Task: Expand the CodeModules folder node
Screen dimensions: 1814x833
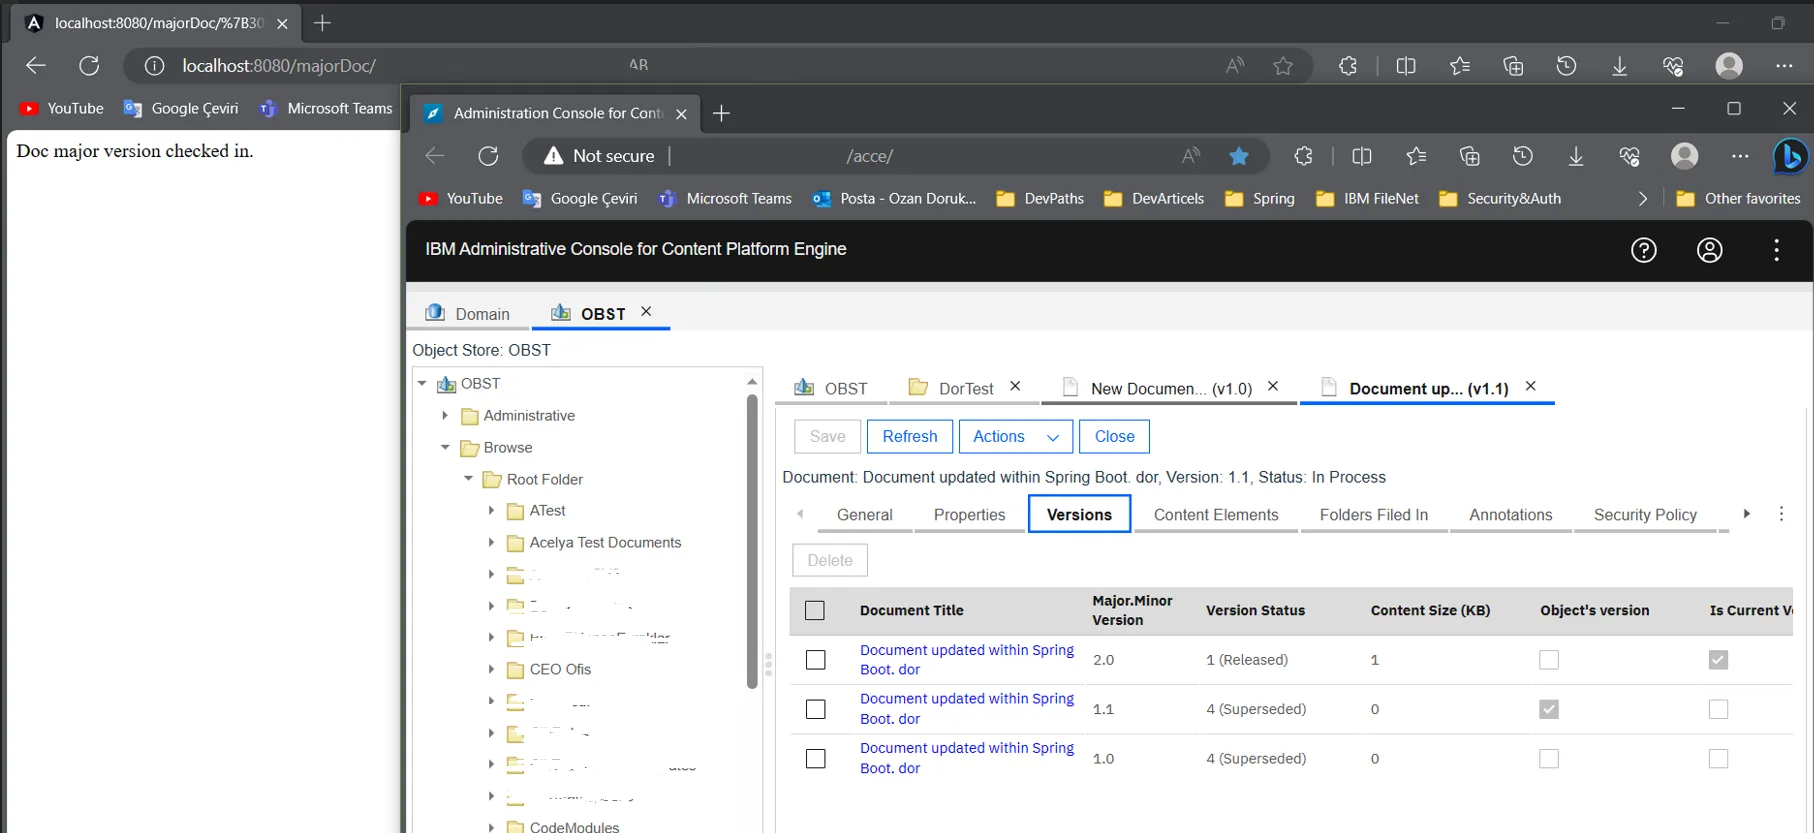Action: [x=491, y=827]
